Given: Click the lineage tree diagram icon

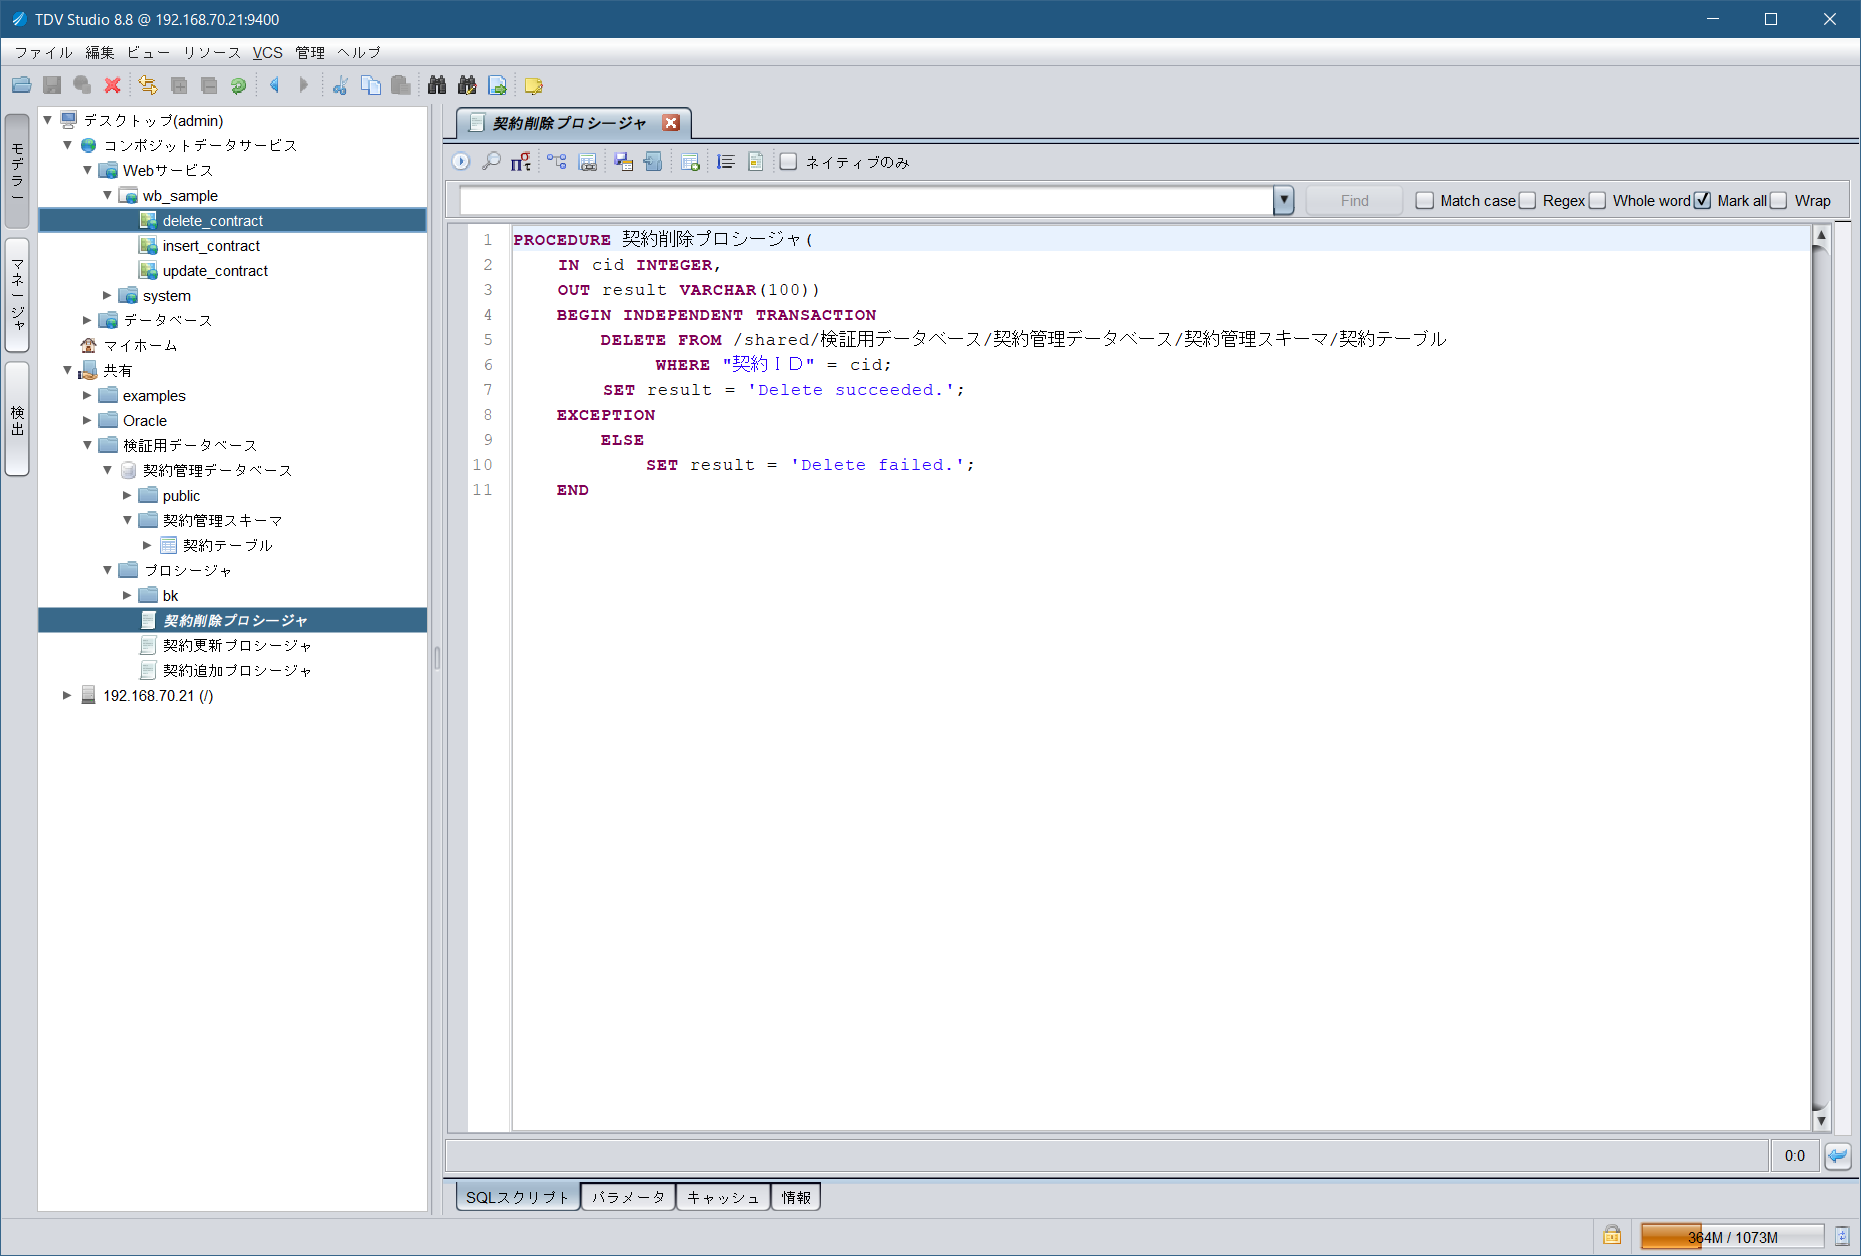Looking at the screenshot, I should [x=557, y=162].
